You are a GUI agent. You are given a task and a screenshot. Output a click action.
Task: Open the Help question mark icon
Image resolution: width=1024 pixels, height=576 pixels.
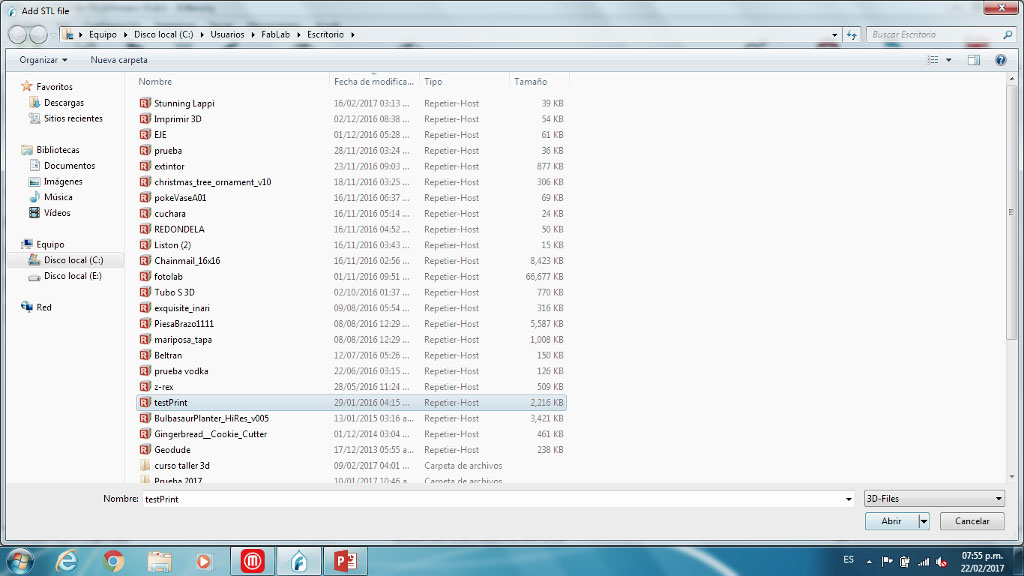1000,60
